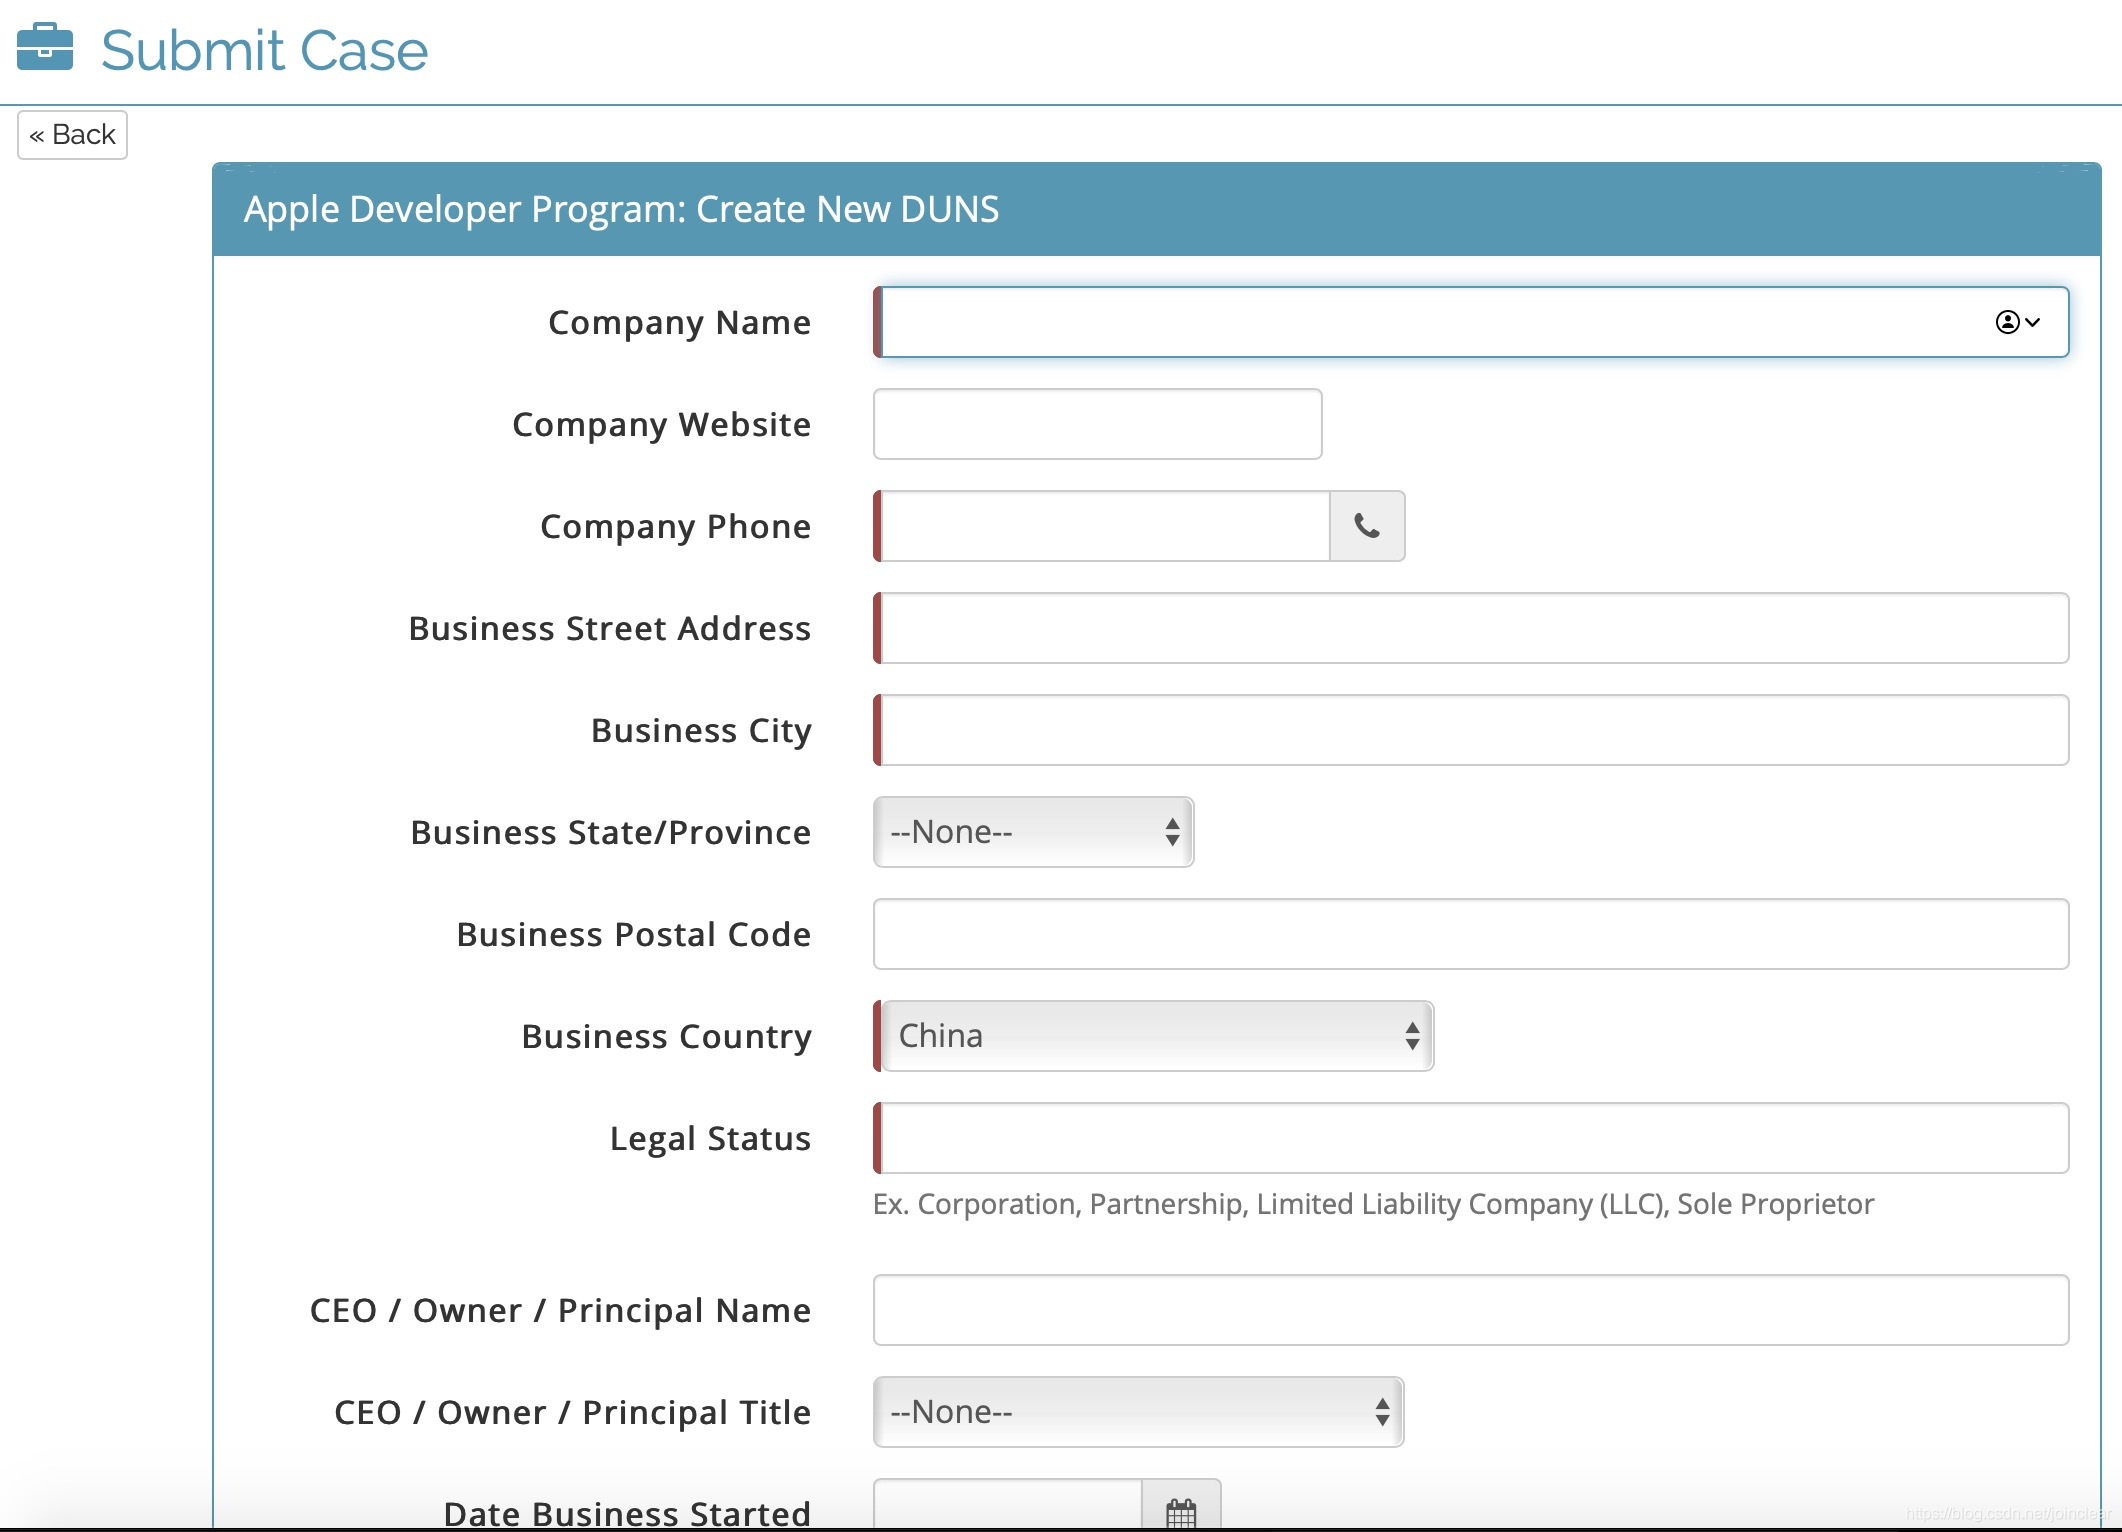Click the Company Phone label
Screen dimensions: 2122x1532
(676, 527)
